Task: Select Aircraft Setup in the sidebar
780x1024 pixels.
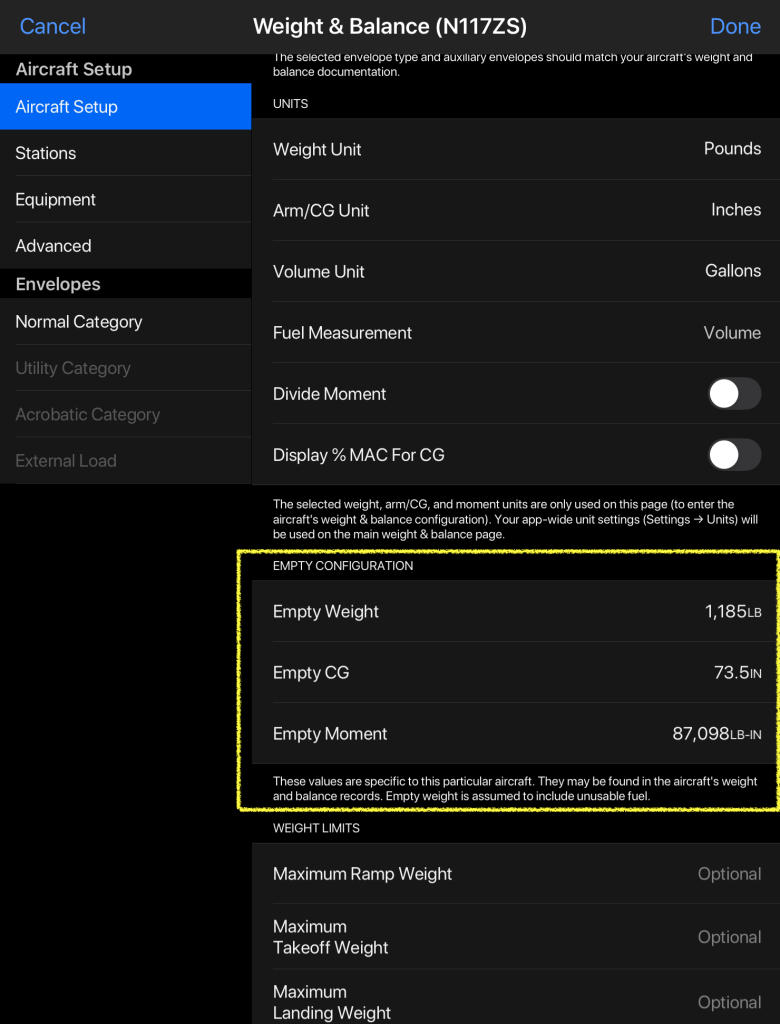Action: point(125,107)
